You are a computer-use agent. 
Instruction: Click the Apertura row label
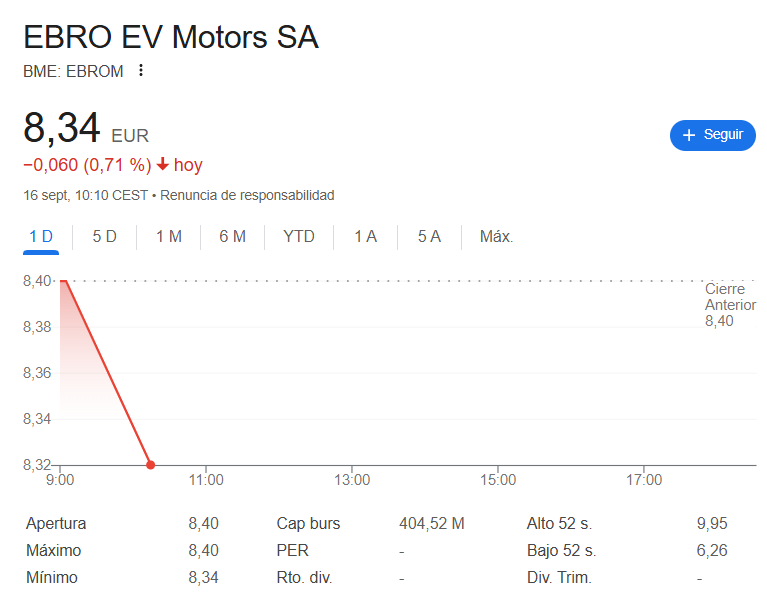[x=56, y=523]
